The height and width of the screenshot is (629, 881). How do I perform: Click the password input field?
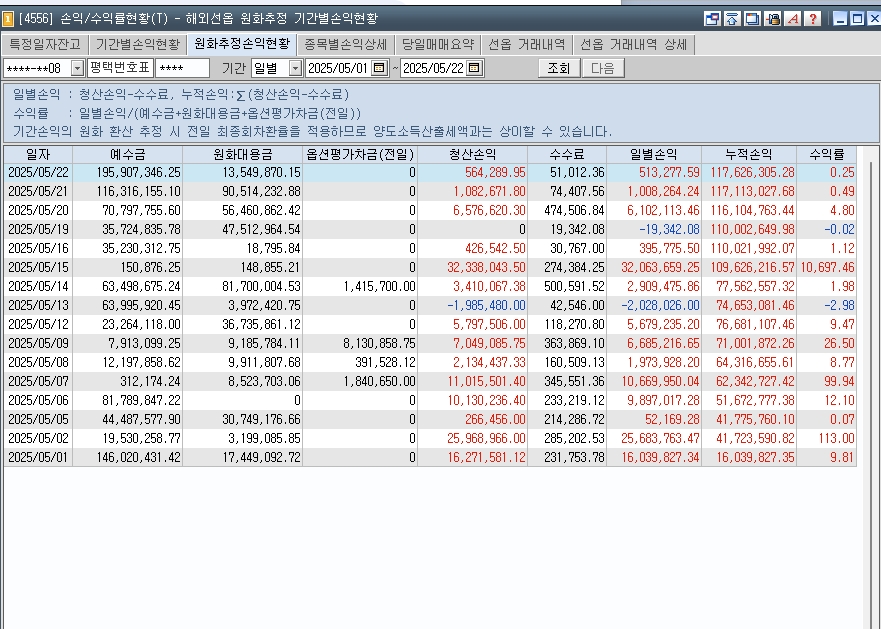[183, 68]
